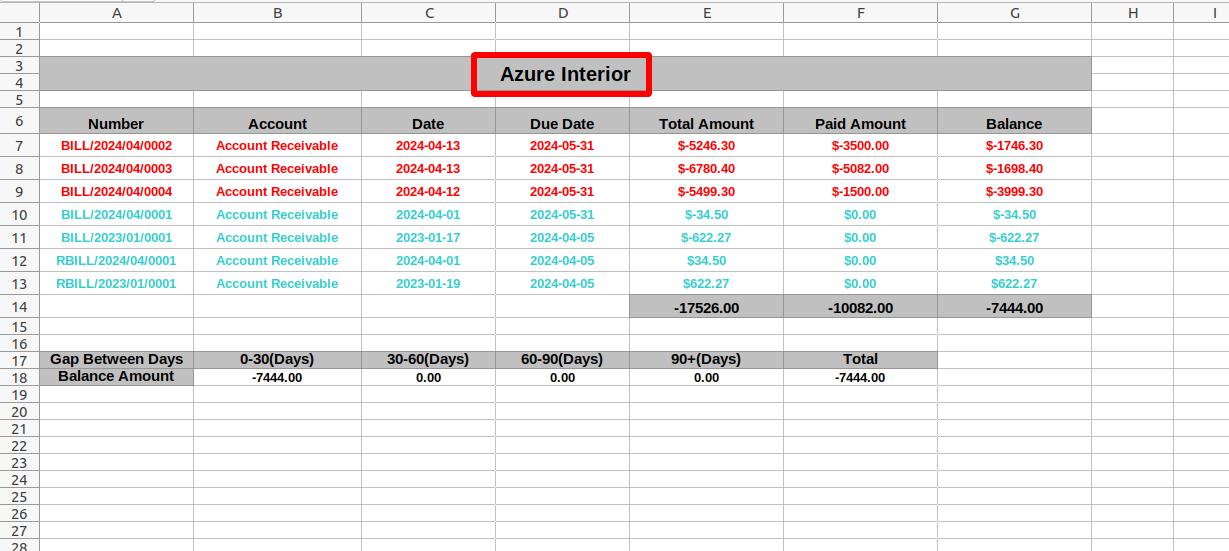Select balance $-3999.30
This screenshot has height=551, width=1229.
point(1014,192)
